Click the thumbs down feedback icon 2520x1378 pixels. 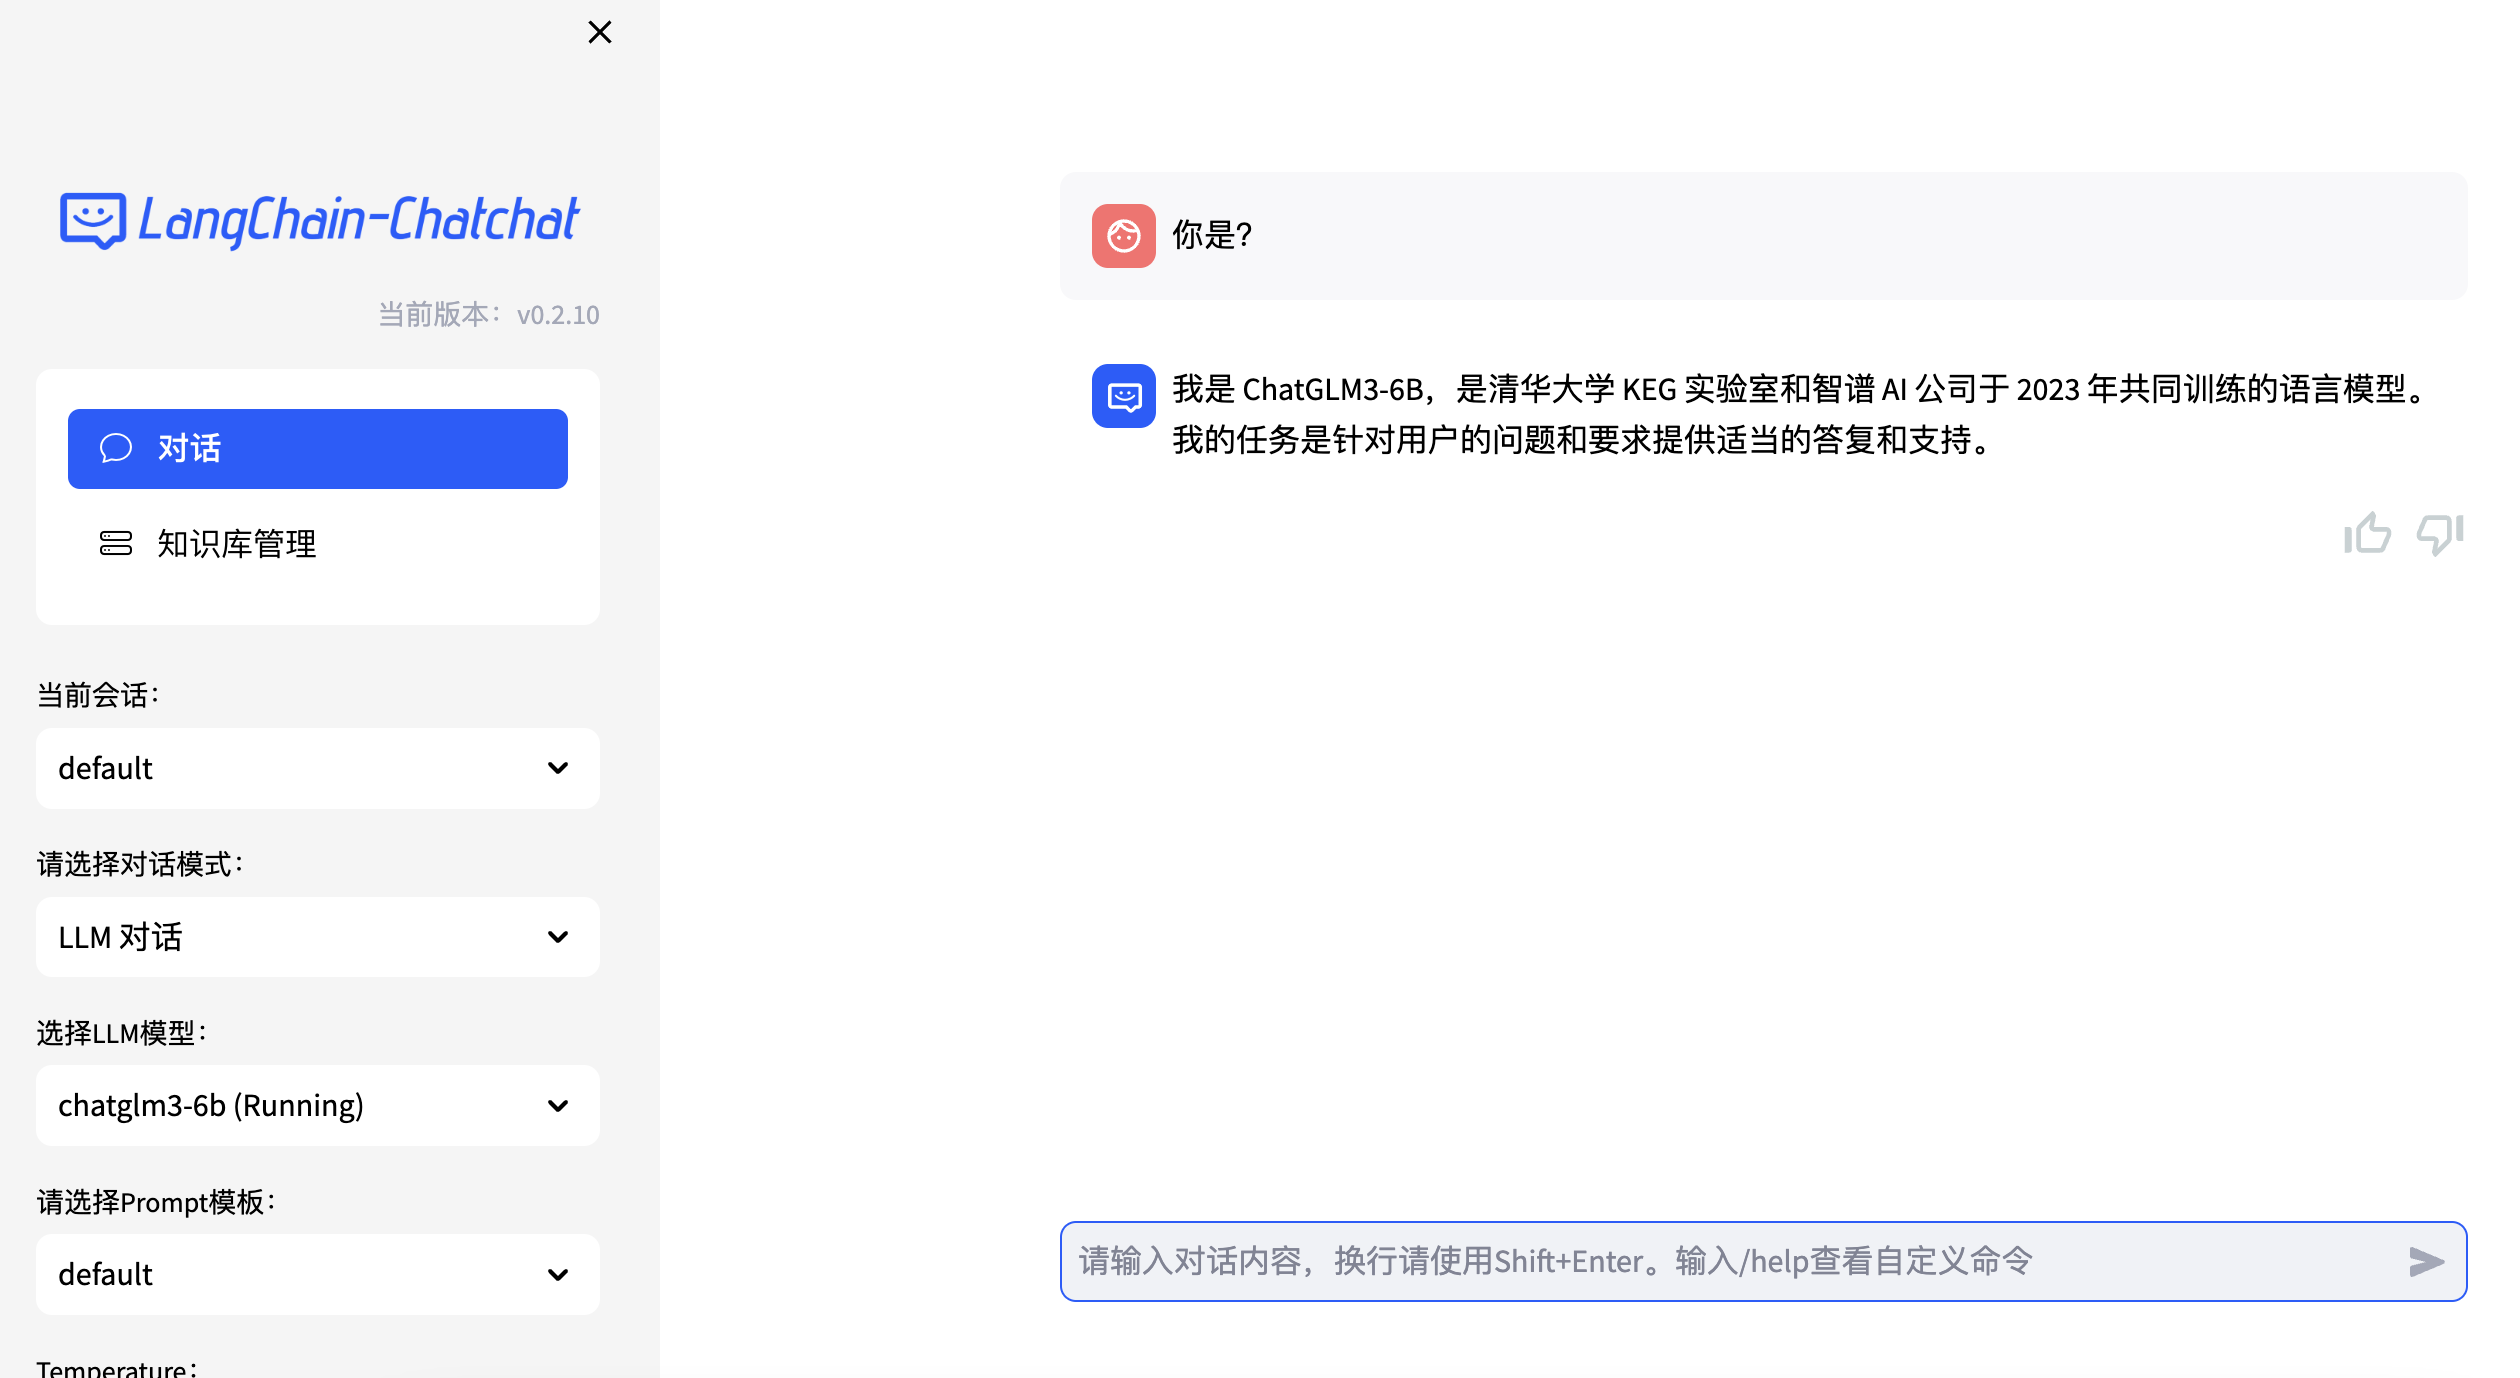2440,534
